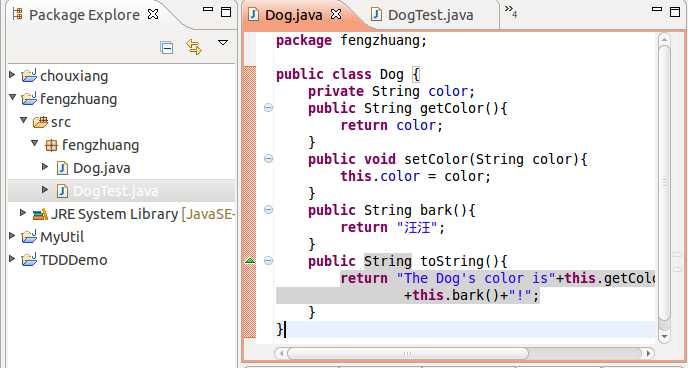The image size is (688, 368).
Task: Click the override marker beside toString
Action: tap(250, 261)
